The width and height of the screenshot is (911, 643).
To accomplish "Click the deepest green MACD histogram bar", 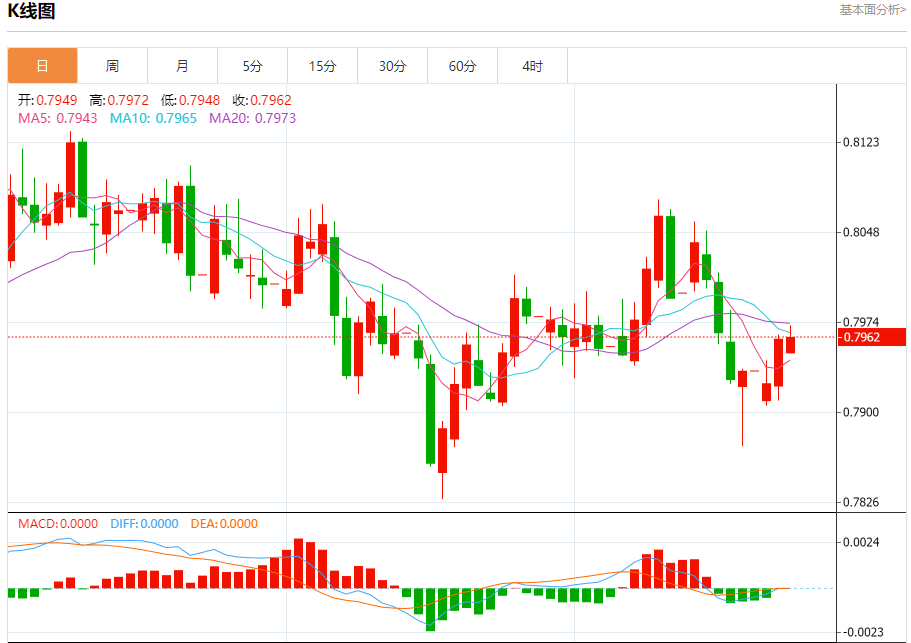I will click(431, 609).
